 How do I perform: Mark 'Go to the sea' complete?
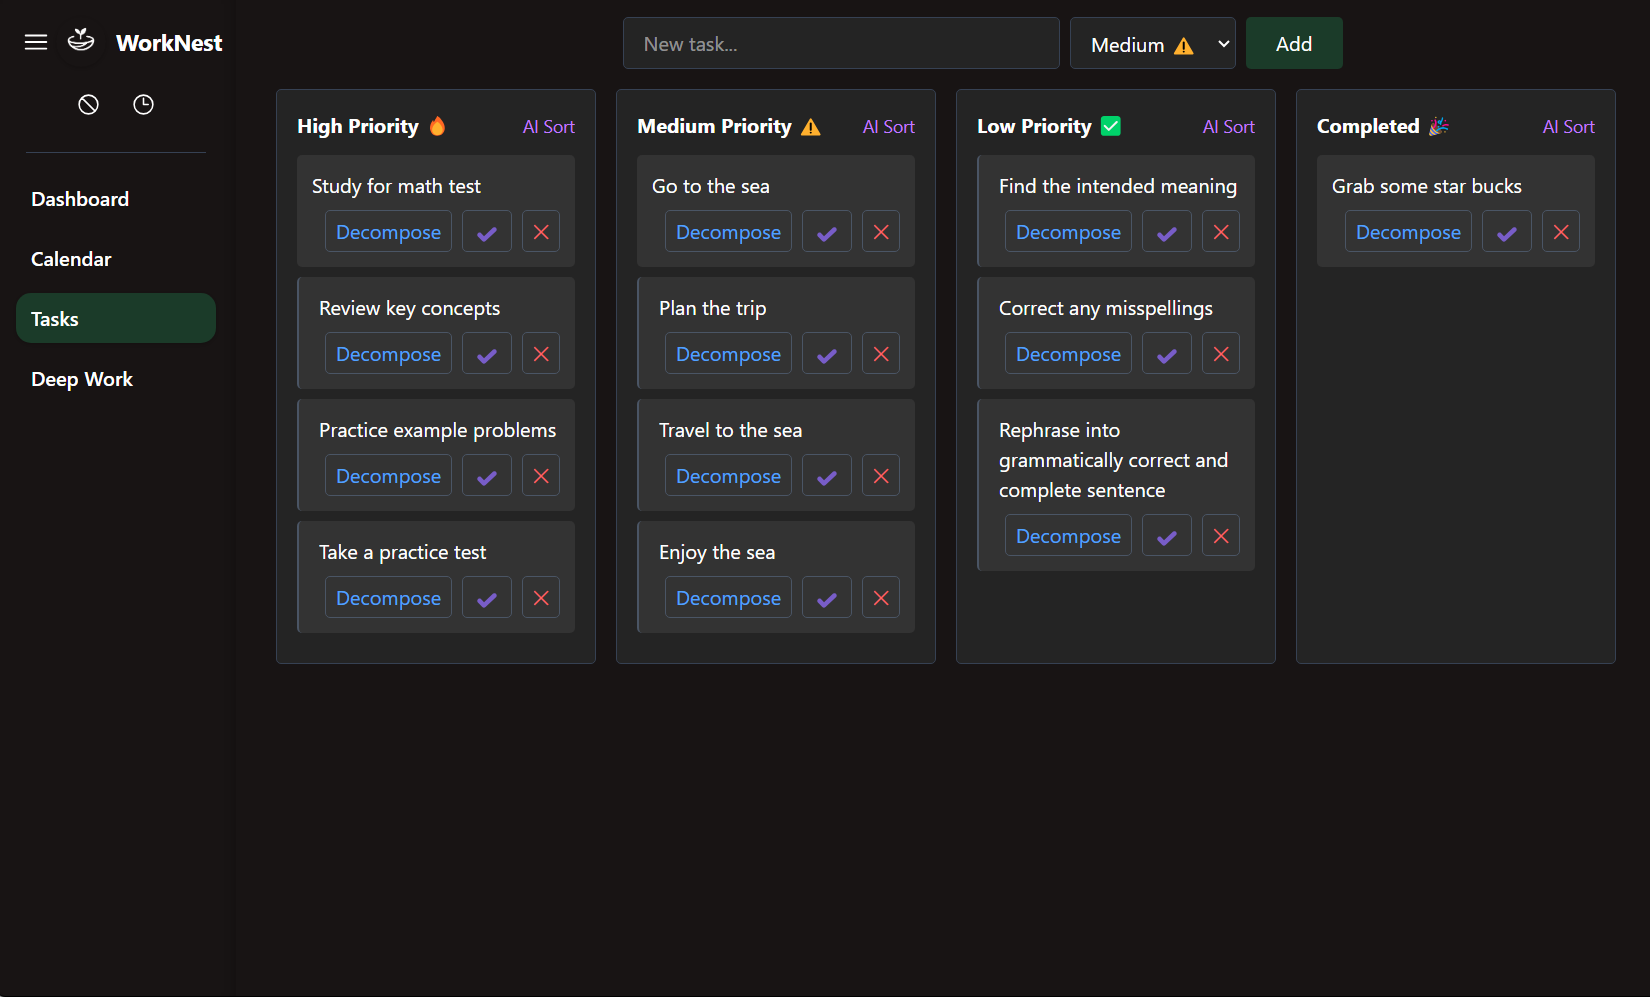(827, 232)
